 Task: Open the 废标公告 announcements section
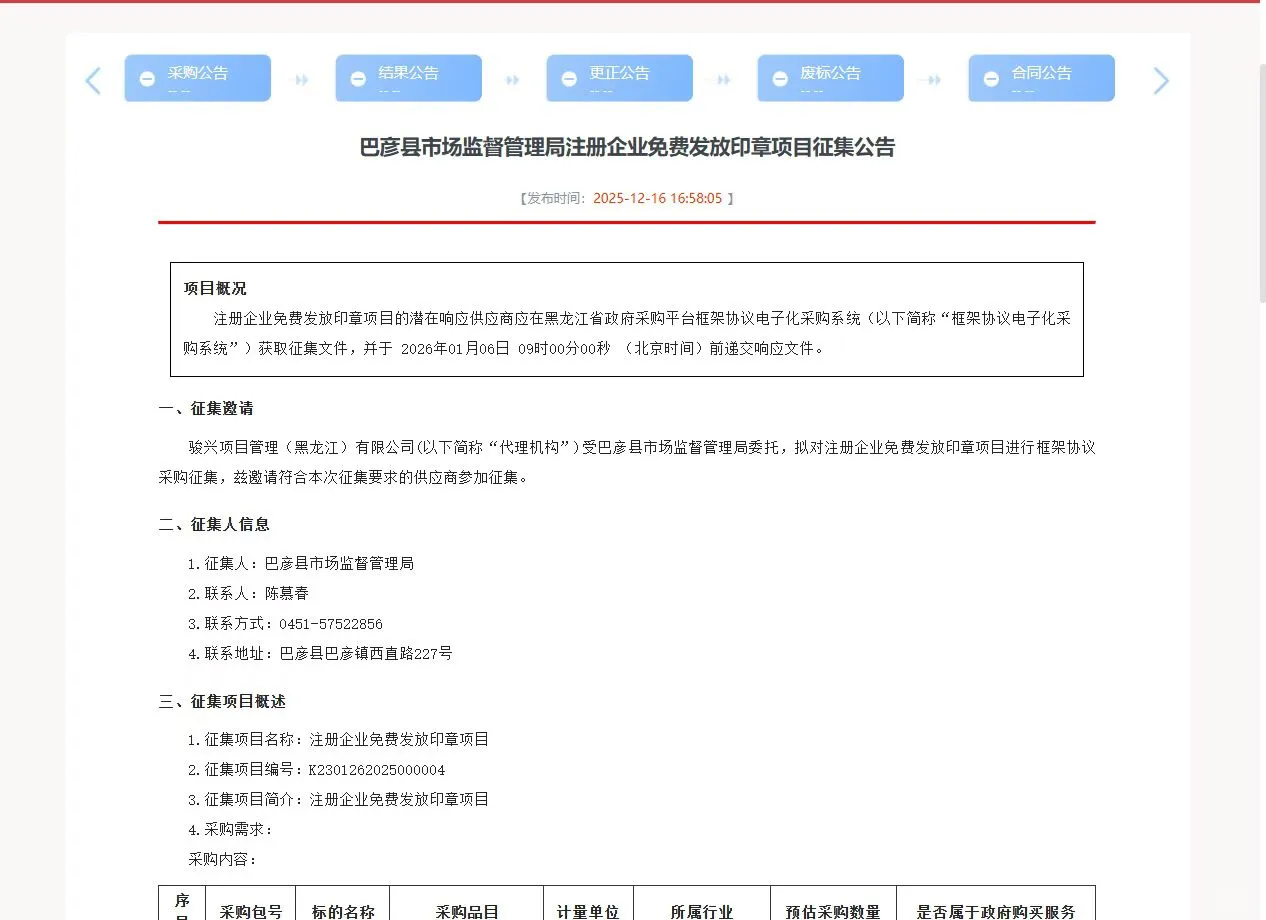pyautogui.click(x=830, y=77)
